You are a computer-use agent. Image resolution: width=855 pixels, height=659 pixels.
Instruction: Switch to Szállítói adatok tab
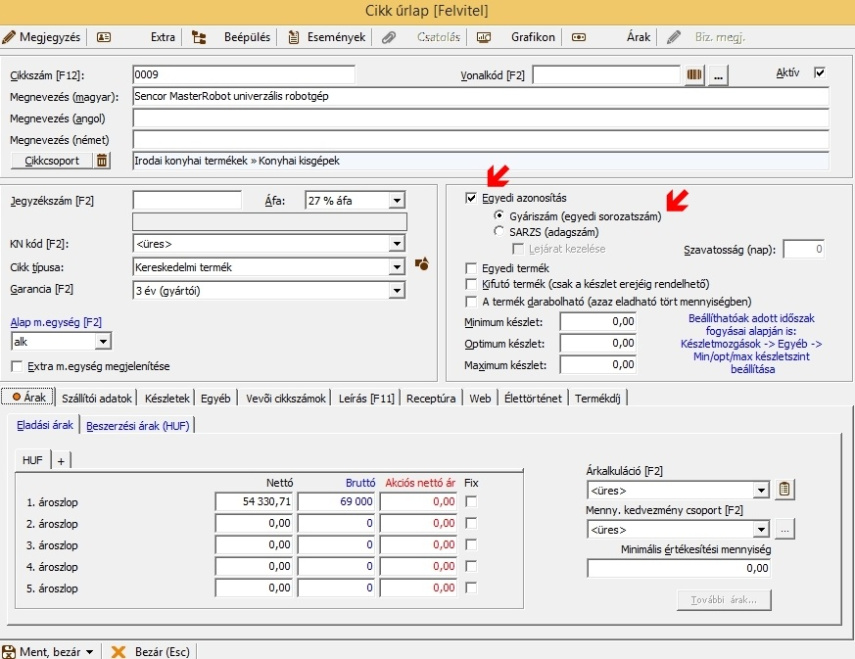click(x=97, y=398)
